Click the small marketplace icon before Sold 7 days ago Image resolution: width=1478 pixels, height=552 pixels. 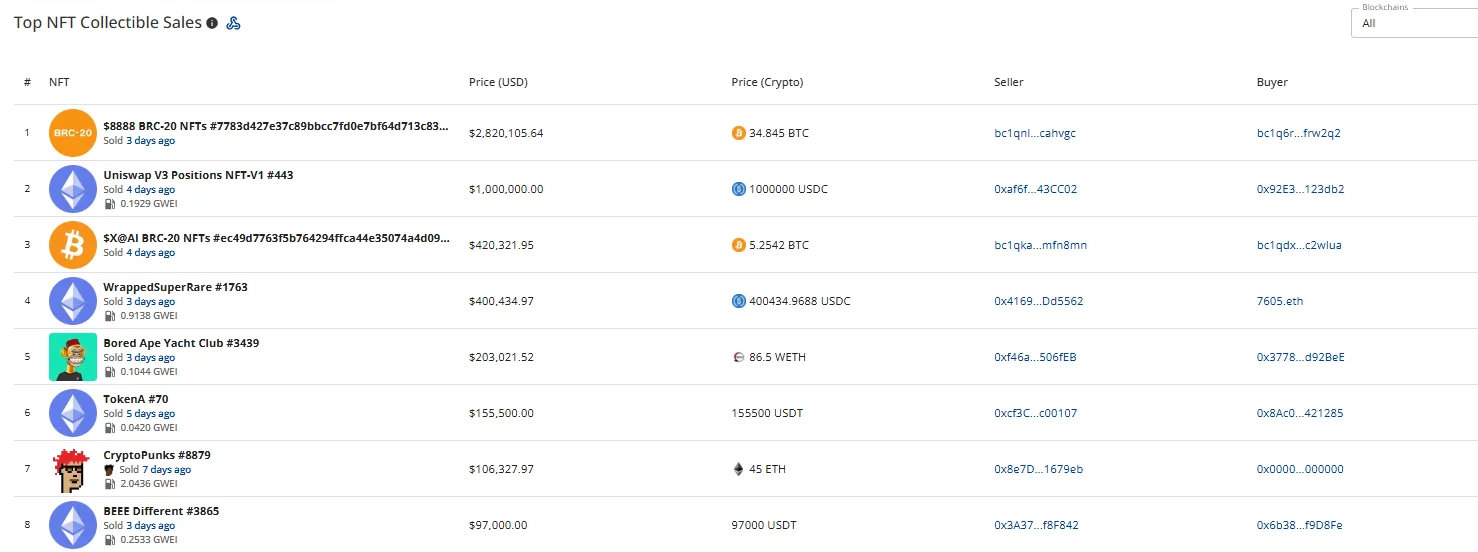click(109, 469)
